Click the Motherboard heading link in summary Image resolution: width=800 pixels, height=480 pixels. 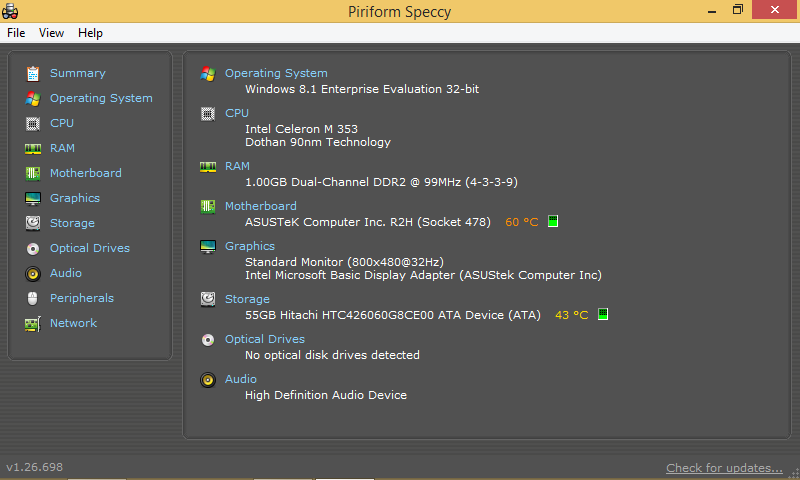tap(261, 206)
